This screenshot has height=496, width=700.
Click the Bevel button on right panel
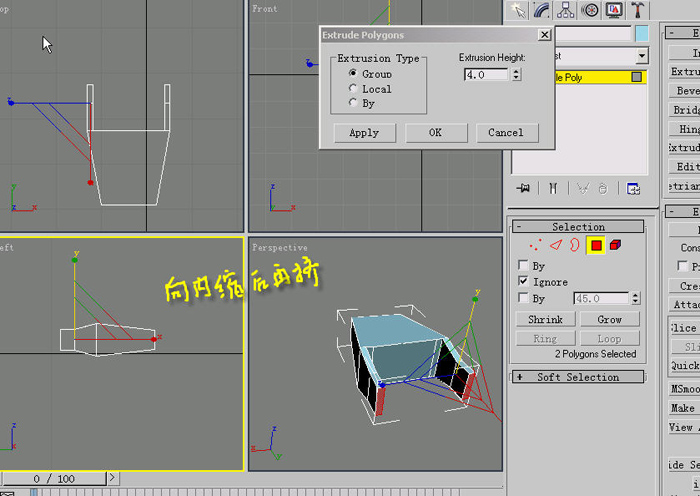pos(684,91)
